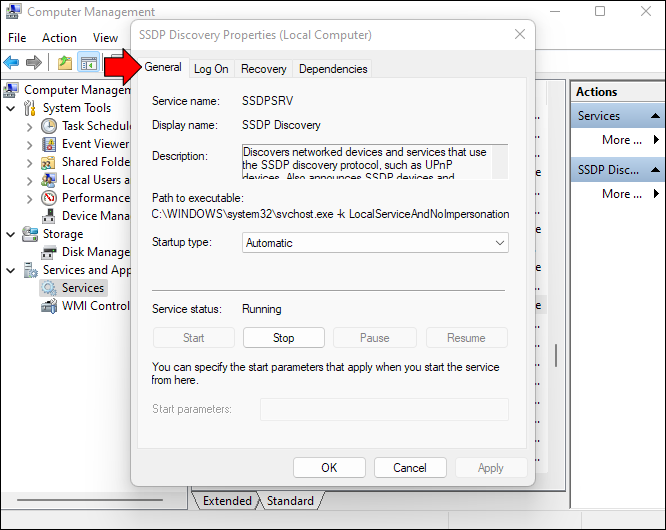Click the Shared Folders icon
Image resolution: width=666 pixels, height=530 pixels.
[x=49, y=162]
